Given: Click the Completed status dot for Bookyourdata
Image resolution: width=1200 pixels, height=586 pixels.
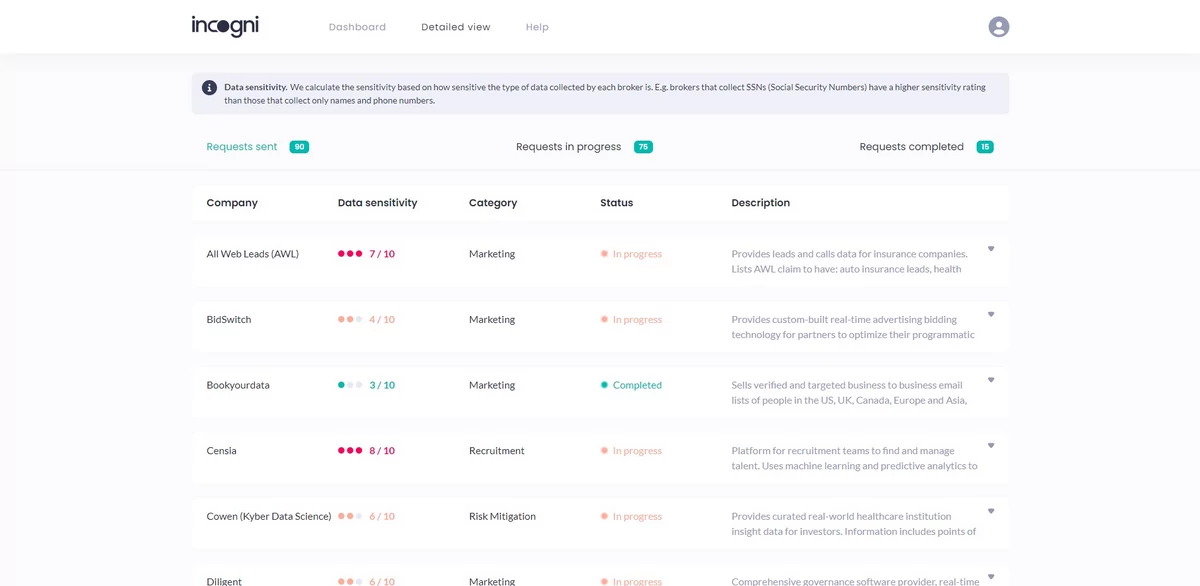Looking at the screenshot, I should tap(604, 385).
